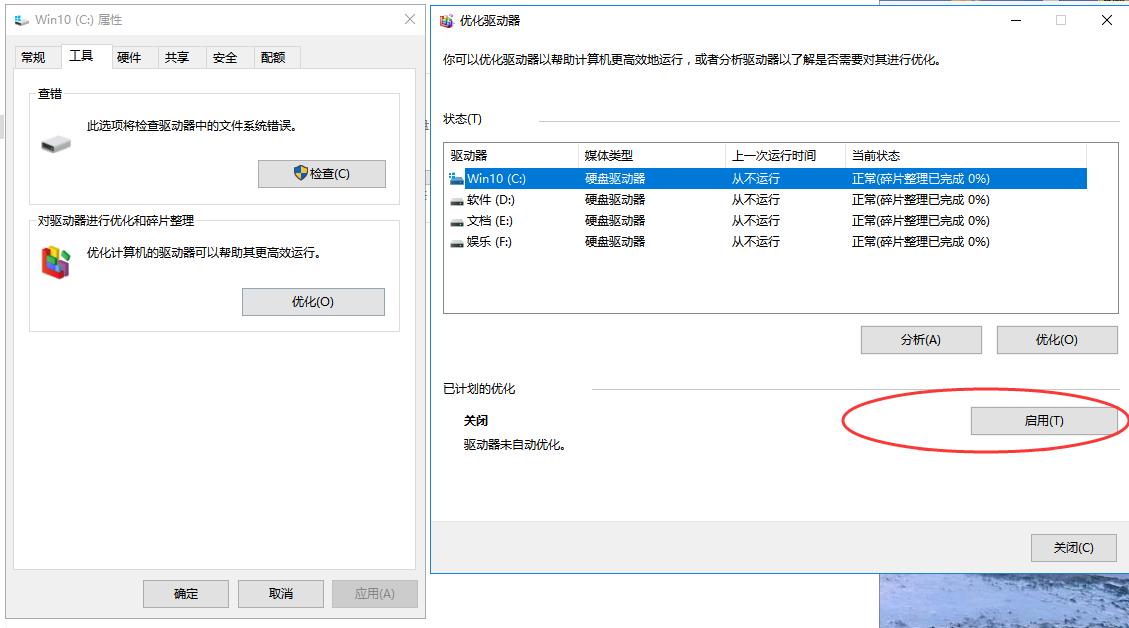This screenshot has width=1129, height=628.
Task: Click the 检查(C) button
Action: pyautogui.click(x=322, y=174)
